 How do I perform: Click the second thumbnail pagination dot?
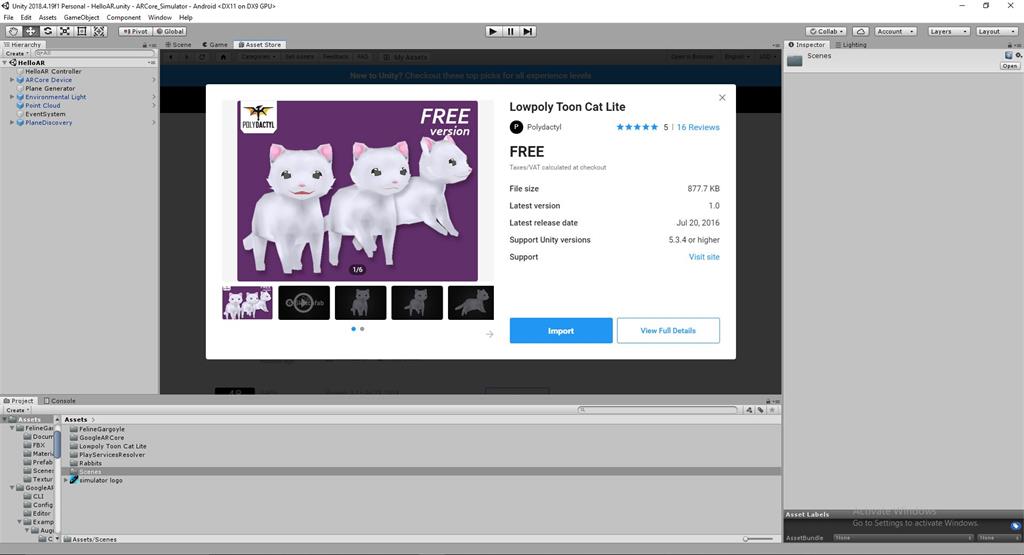[362, 329]
